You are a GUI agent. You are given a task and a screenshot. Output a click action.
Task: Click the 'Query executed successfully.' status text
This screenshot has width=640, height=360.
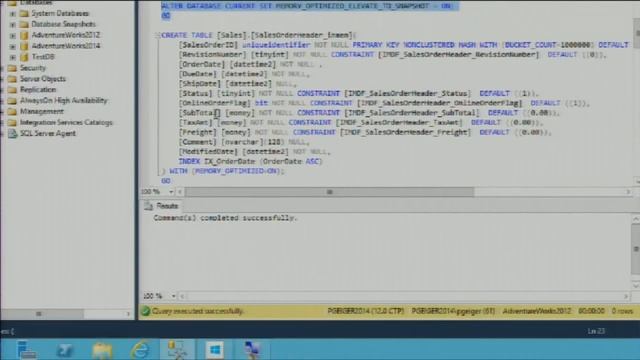click(x=198, y=311)
